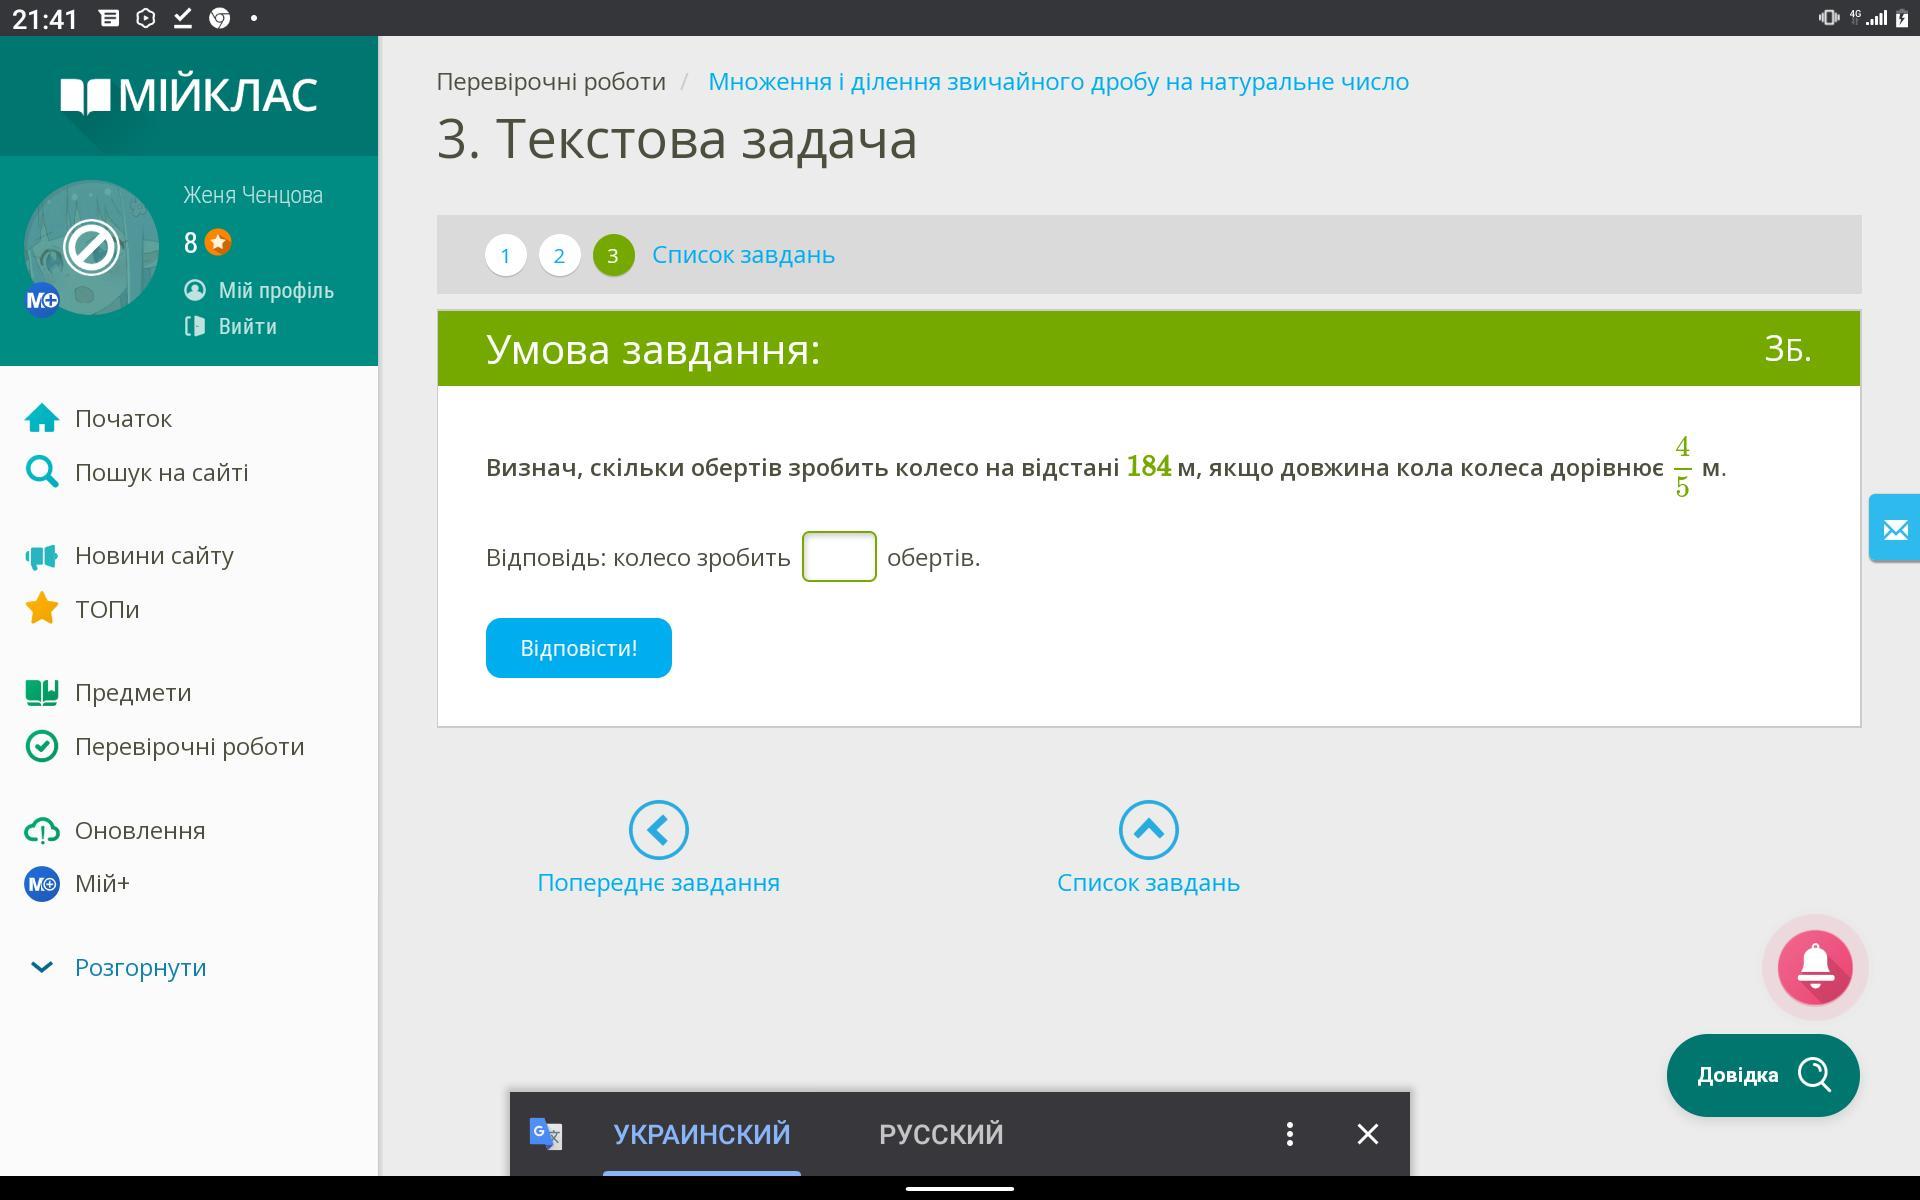This screenshot has width=1920, height=1200.
Task: Tap the Google Translate icon
Action: (x=546, y=1133)
